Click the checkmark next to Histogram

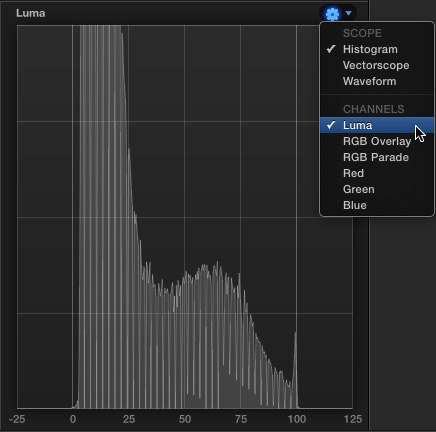(x=331, y=49)
